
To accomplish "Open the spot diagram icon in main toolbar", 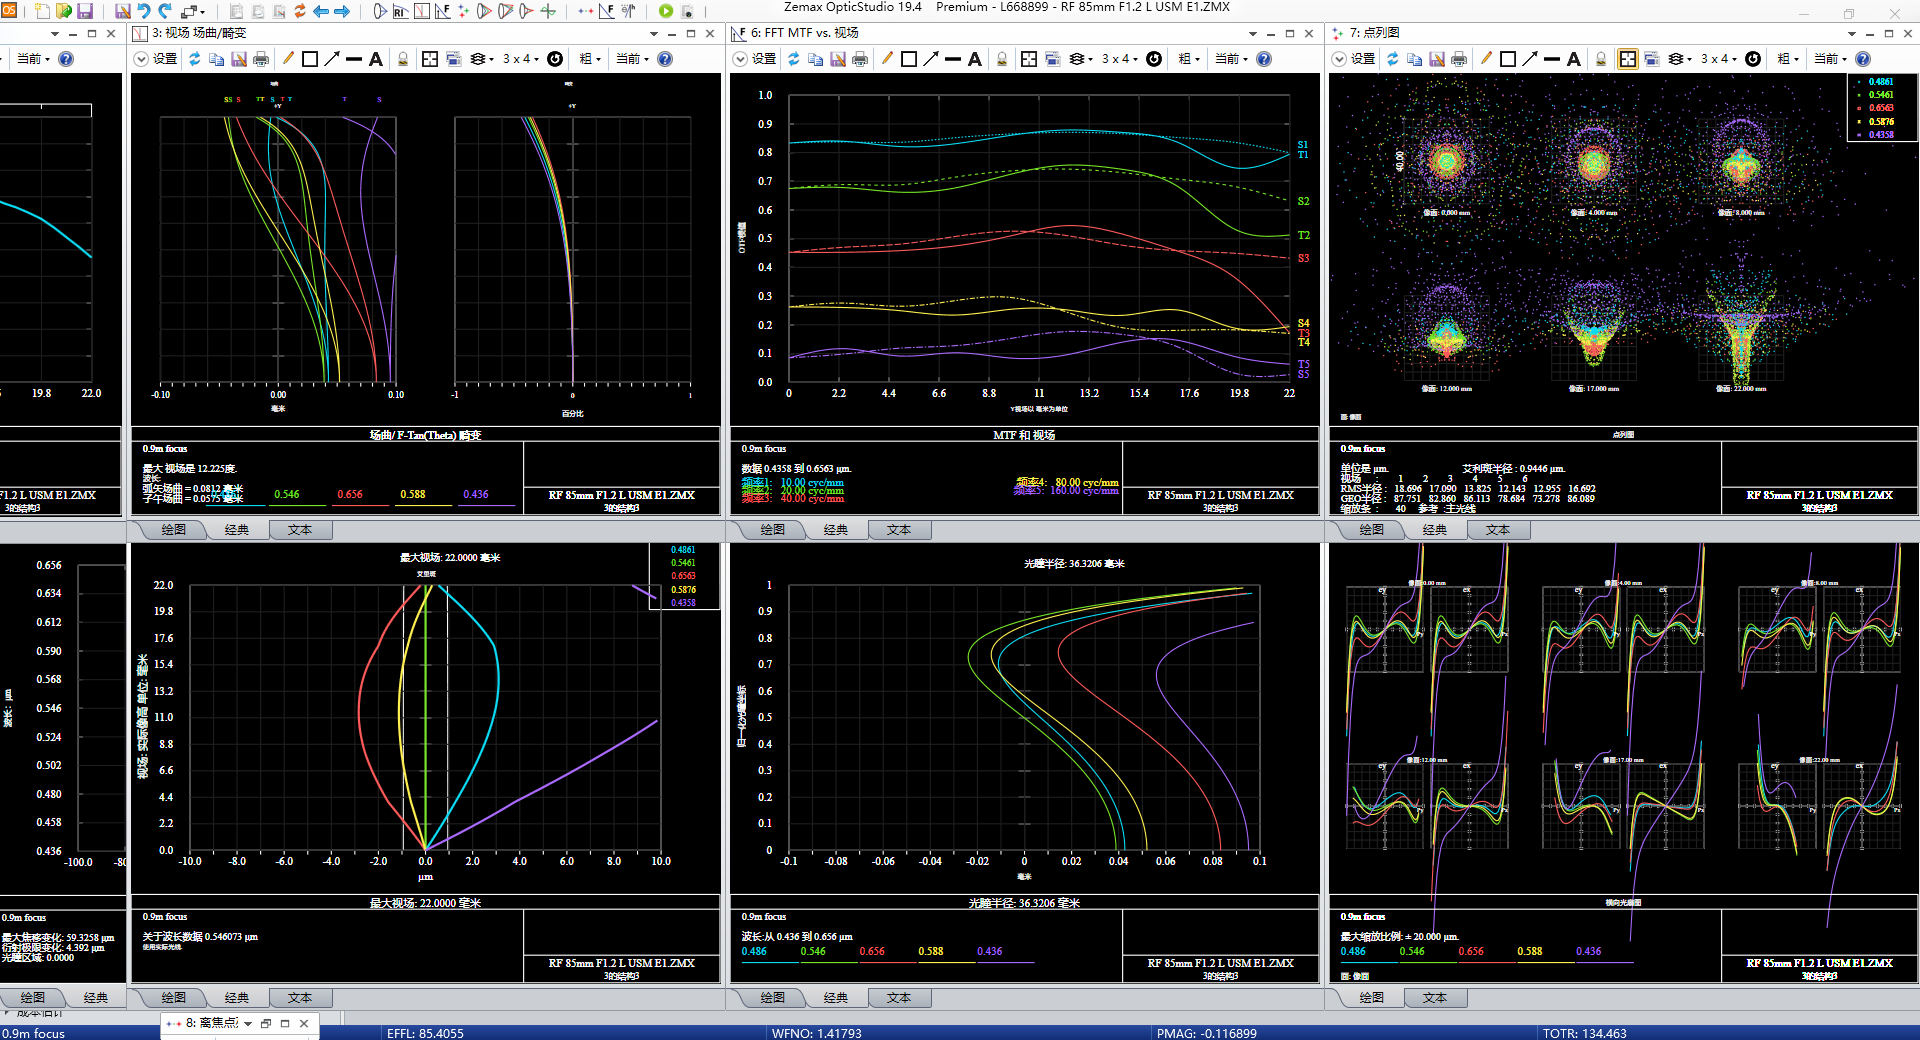I will pos(463,11).
